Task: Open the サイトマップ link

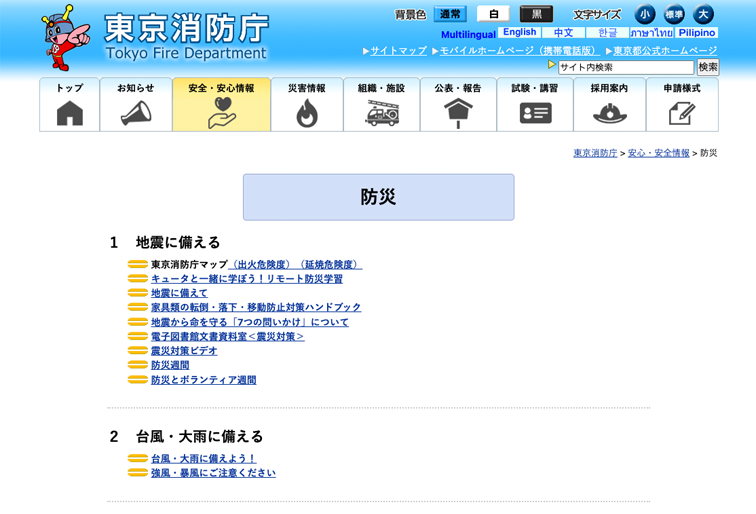Action: pos(398,50)
